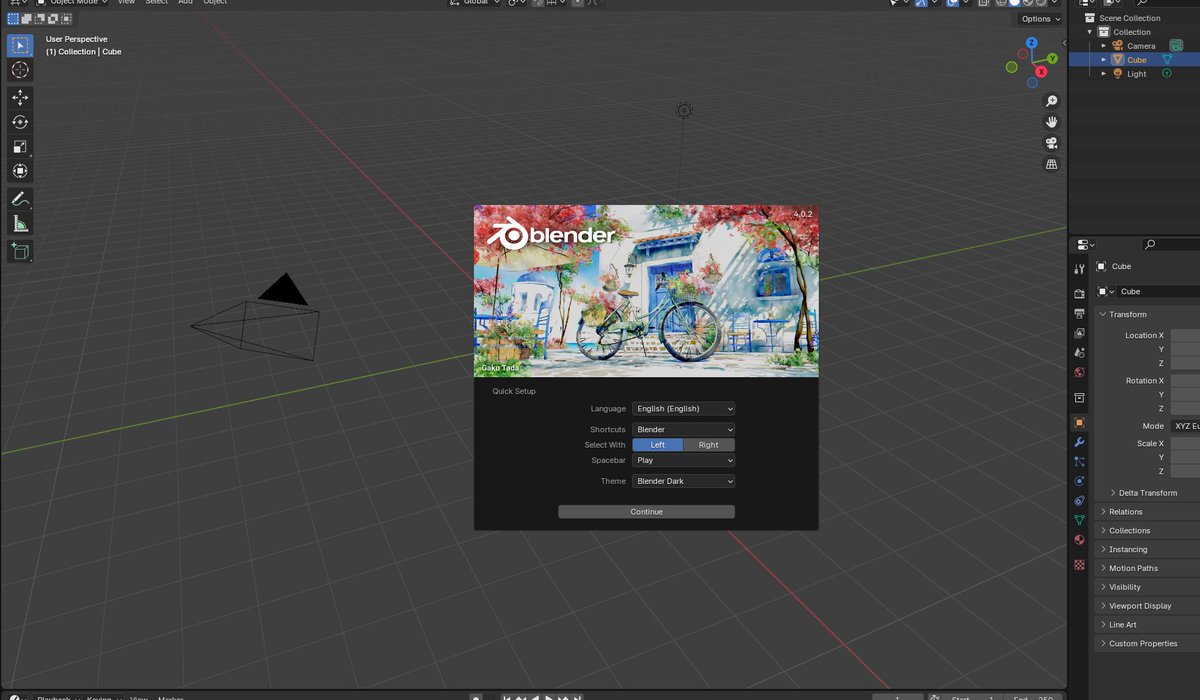This screenshot has width=1200, height=700.
Task: Expand the Instancing panel
Action: (x=1146, y=549)
